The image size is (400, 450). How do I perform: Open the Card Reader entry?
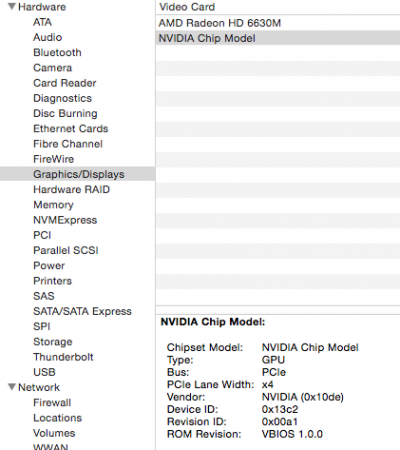65,83
